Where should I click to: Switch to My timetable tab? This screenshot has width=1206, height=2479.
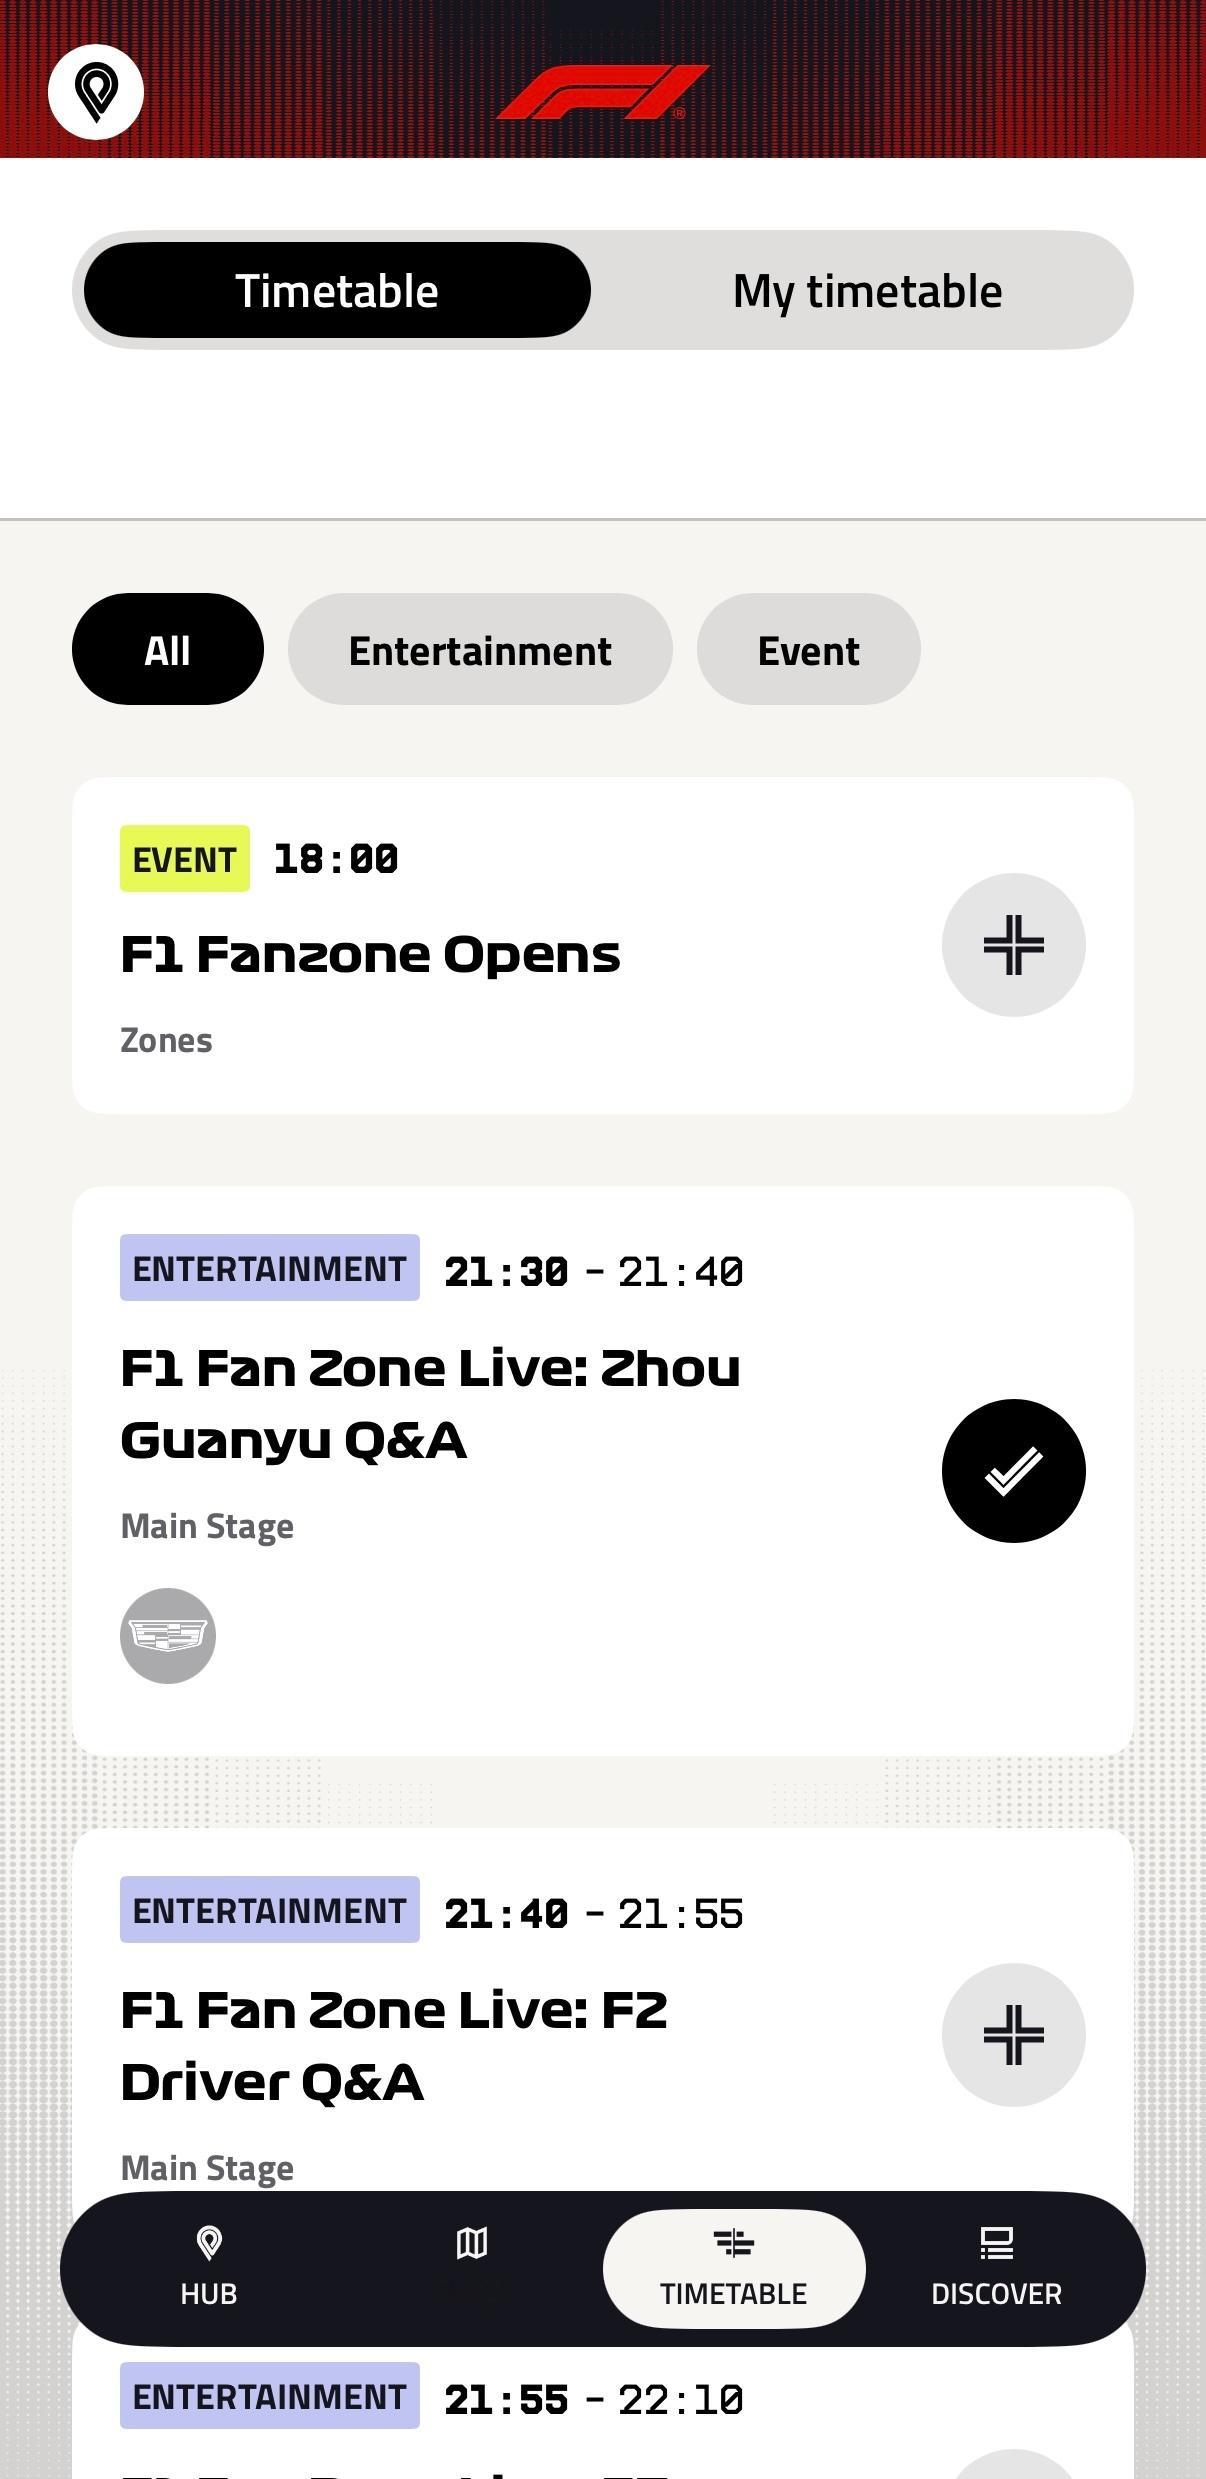[x=867, y=291]
